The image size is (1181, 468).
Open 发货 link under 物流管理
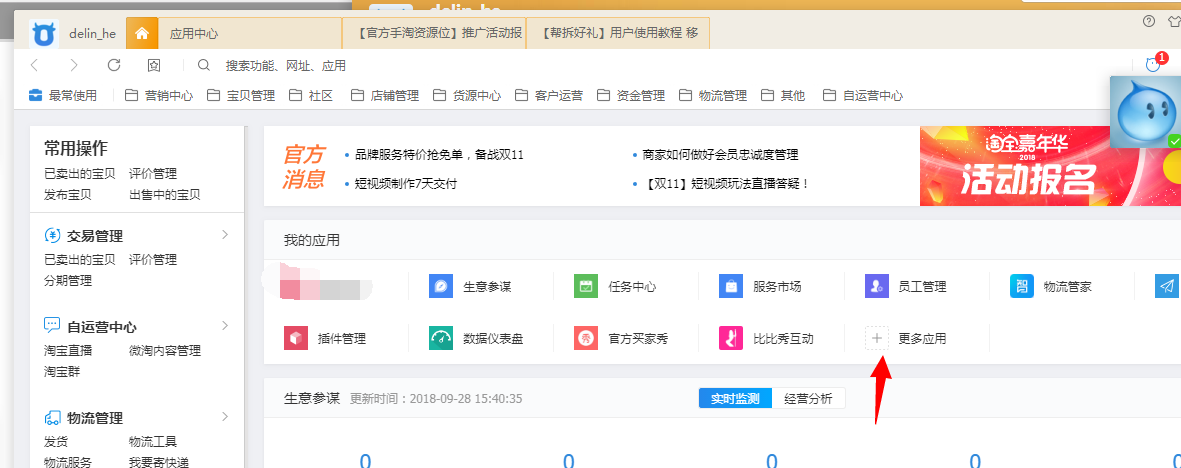pos(56,441)
